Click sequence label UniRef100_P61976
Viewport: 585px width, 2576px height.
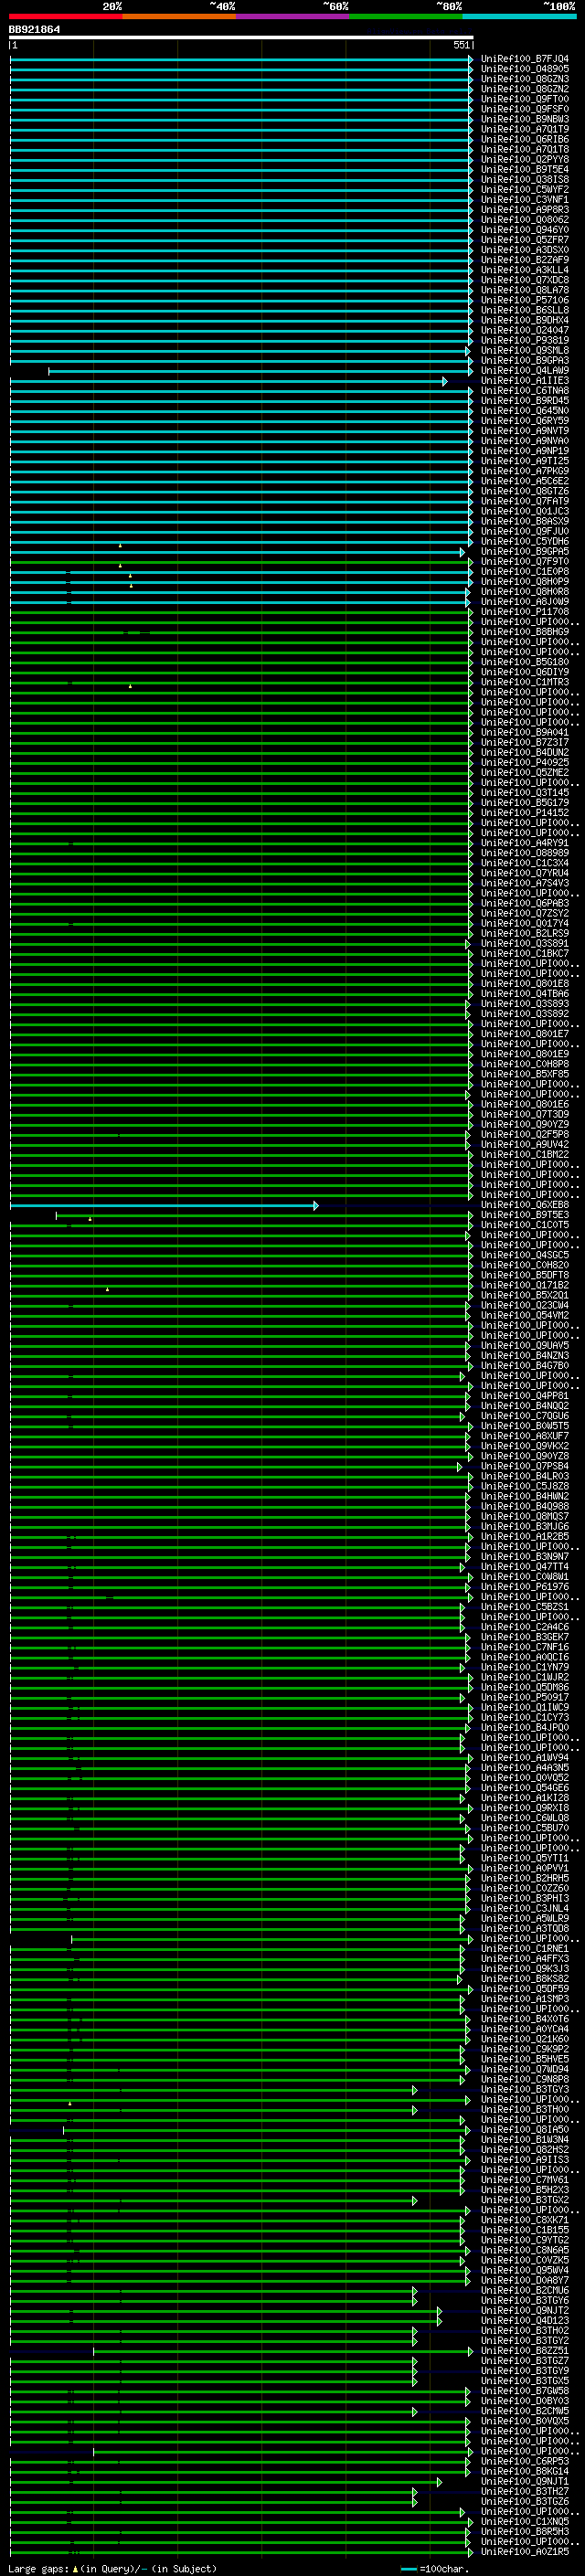click(525, 1588)
